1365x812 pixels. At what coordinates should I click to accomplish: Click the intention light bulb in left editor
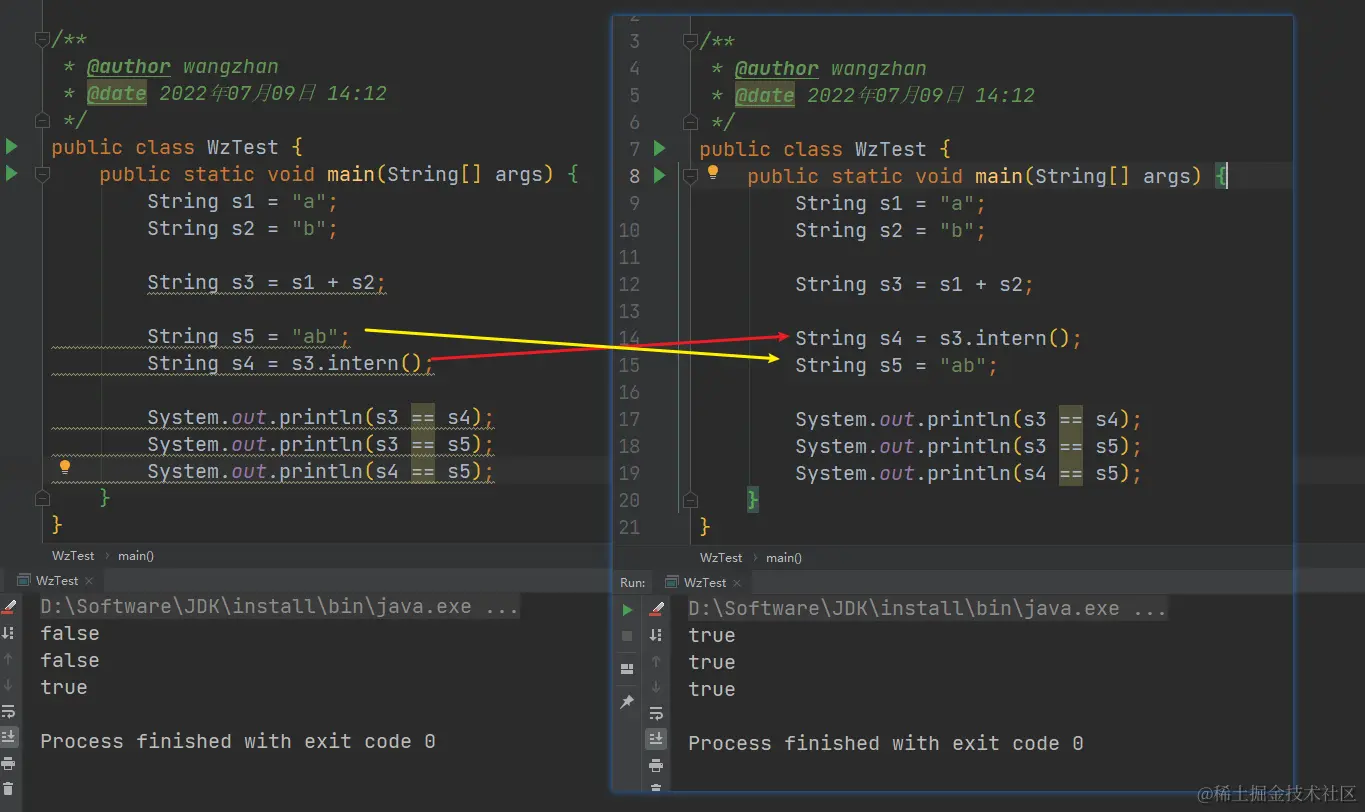pos(65,467)
